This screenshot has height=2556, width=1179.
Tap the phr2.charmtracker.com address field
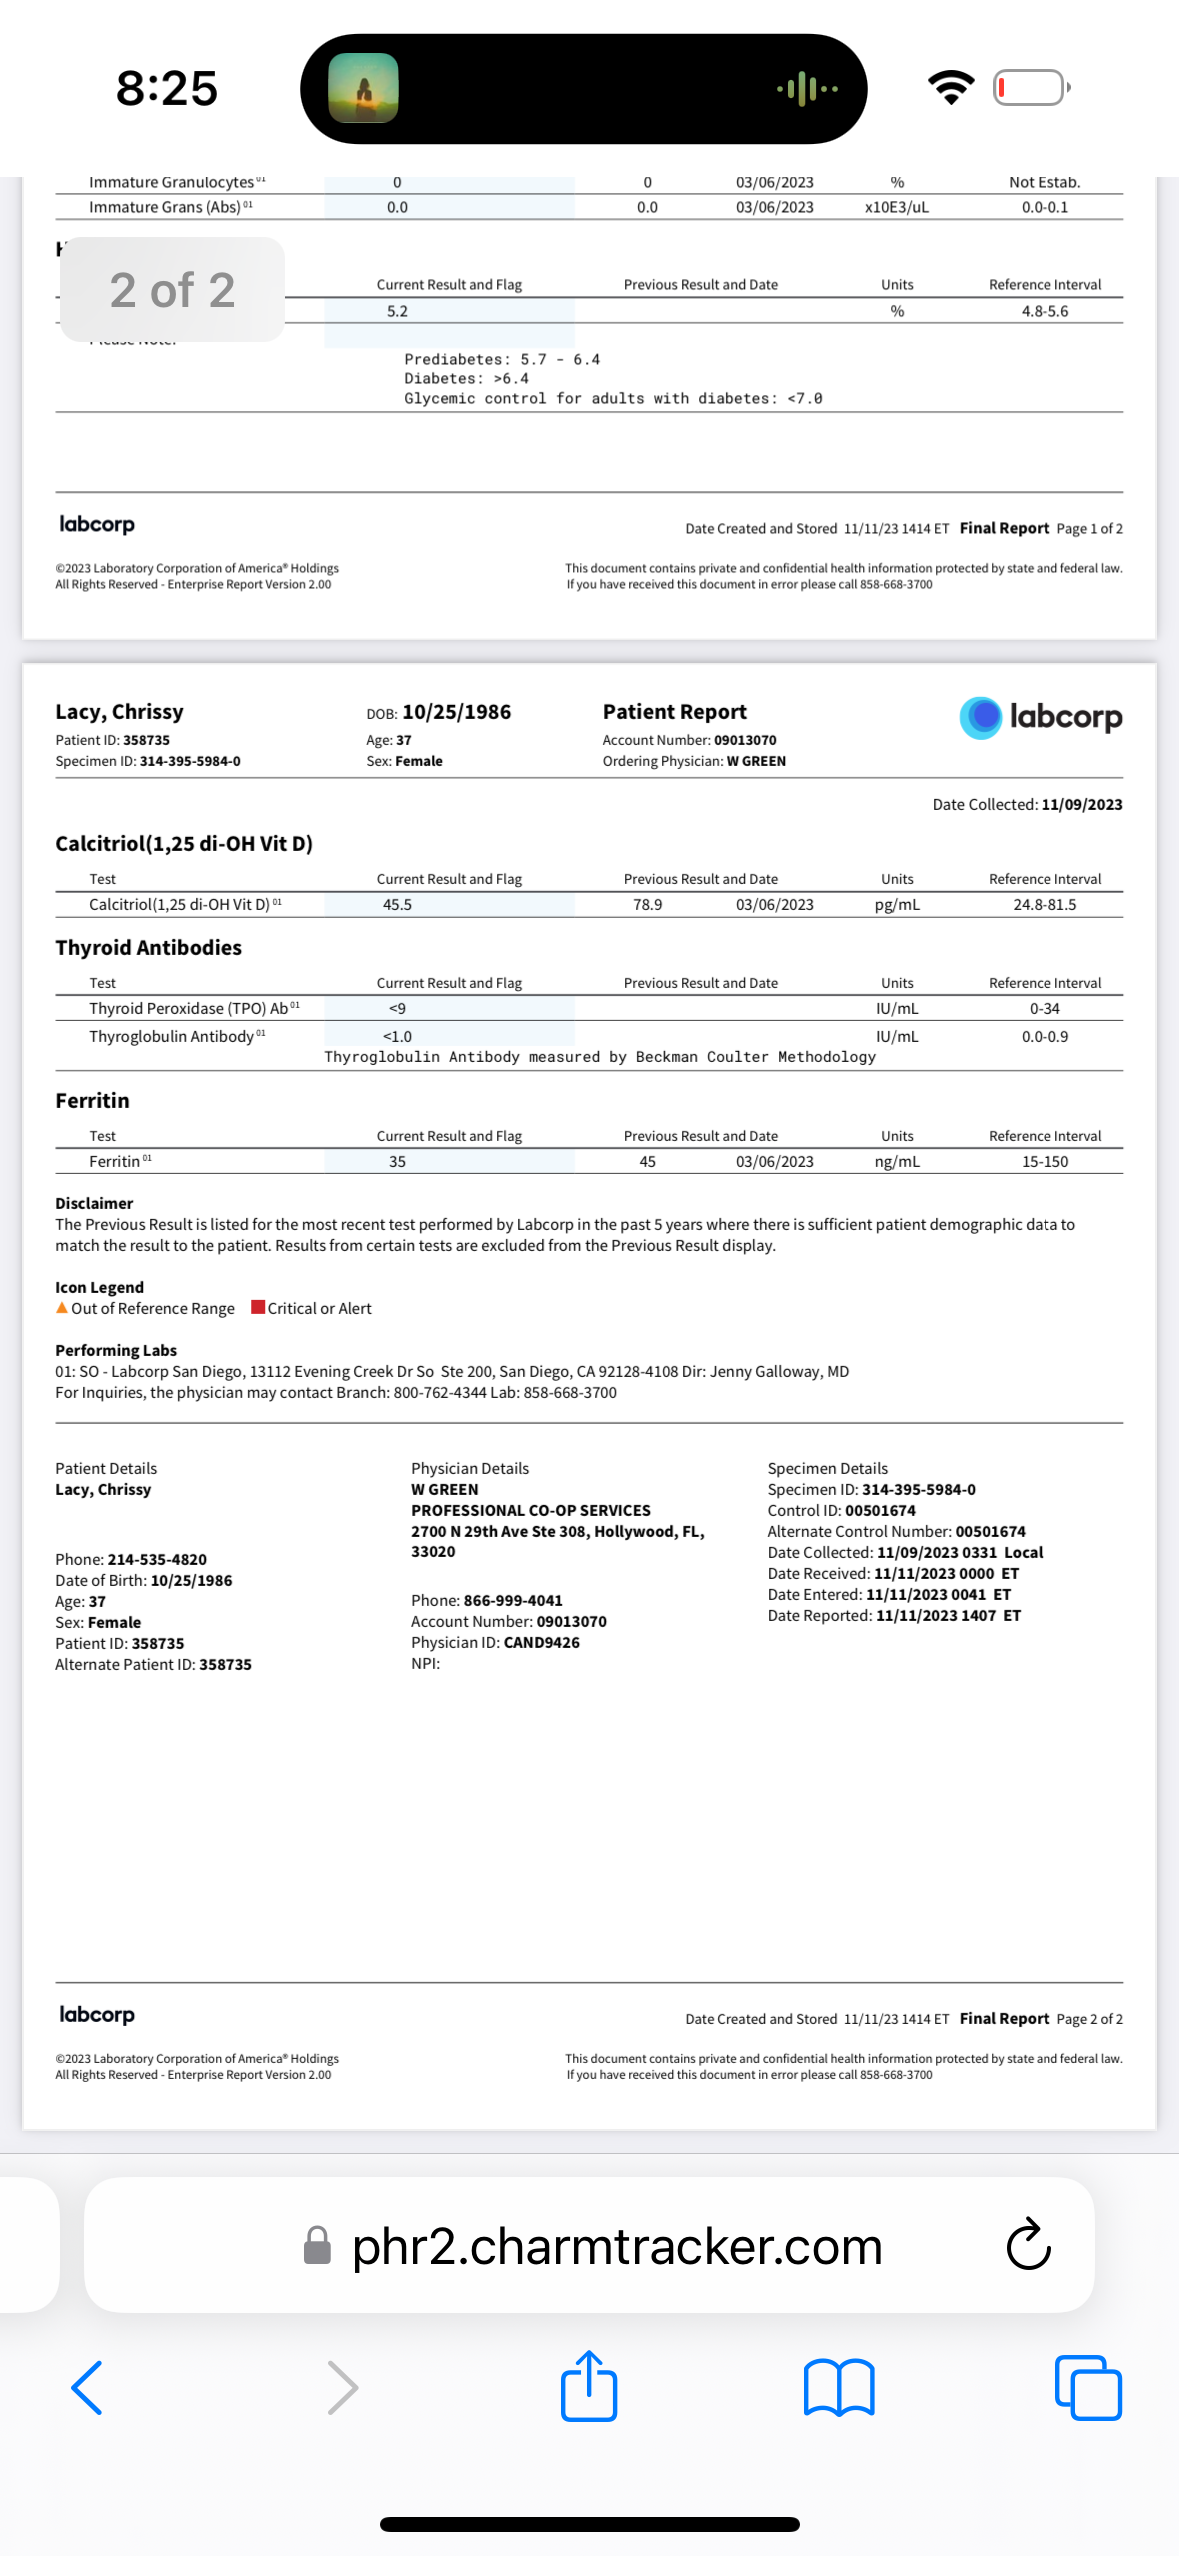pos(616,2246)
